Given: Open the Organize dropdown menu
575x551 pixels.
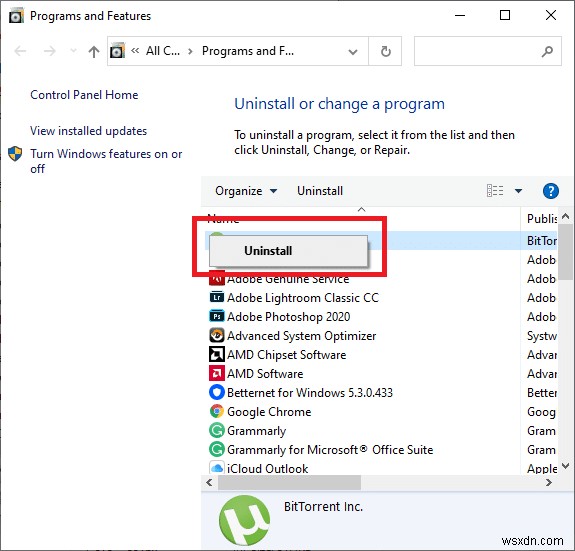Looking at the screenshot, I should coord(246,191).
